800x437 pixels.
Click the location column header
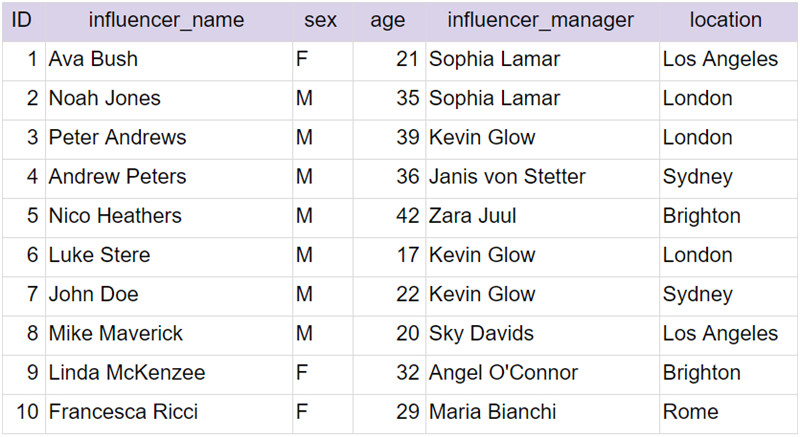pyautogui.click(x=728, y=21)
